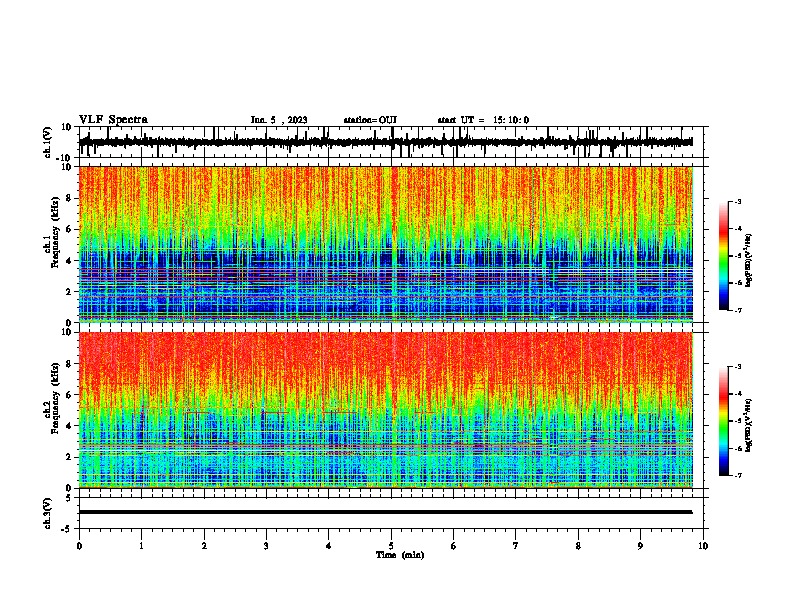Viewport: 792px width, 612px height.
Task: Click the 'ch.3(V)' axis label
Action: click(x=48, y=513)
